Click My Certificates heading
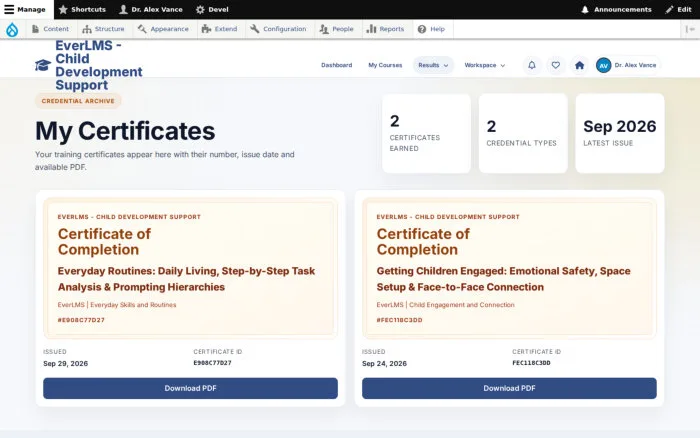 point(125,131)
